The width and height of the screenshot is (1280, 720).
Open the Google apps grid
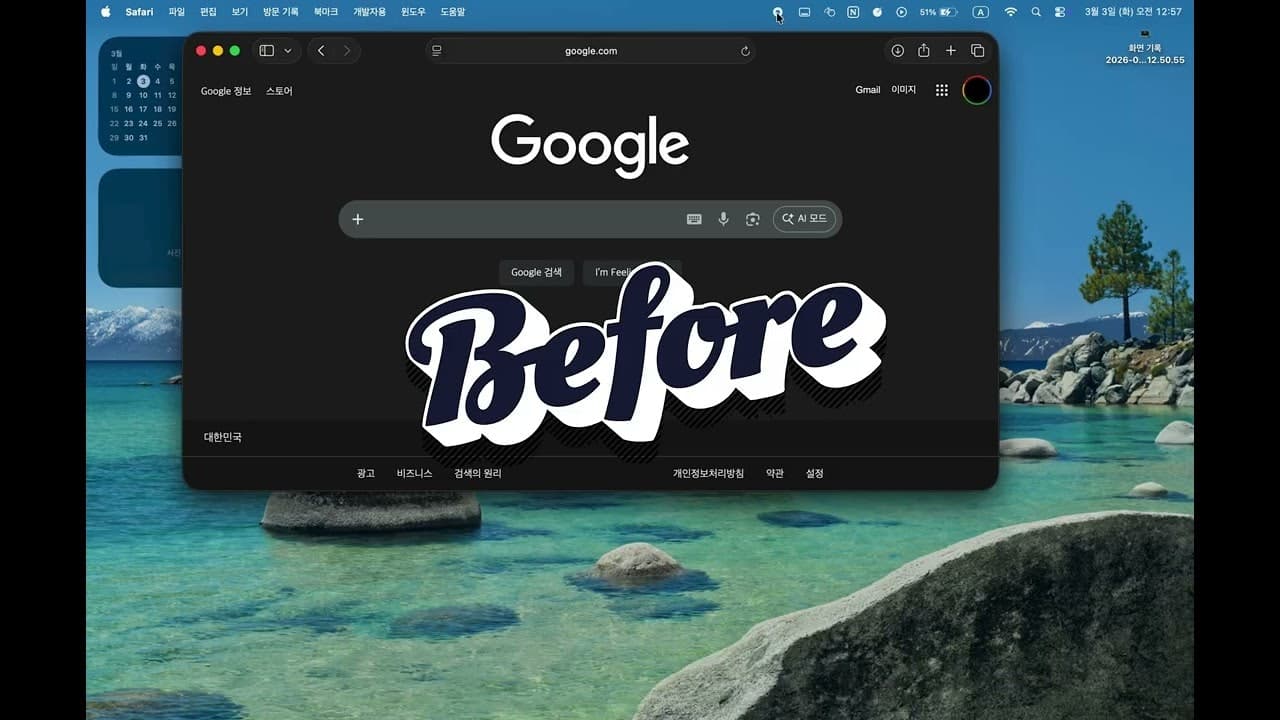coord(941,90)
